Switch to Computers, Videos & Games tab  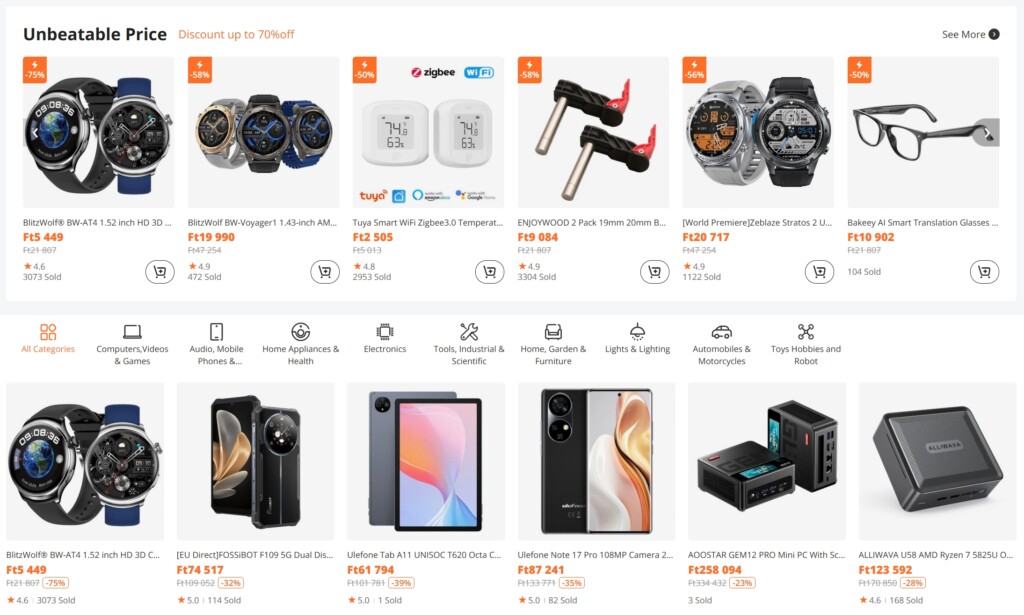(132, 343)
